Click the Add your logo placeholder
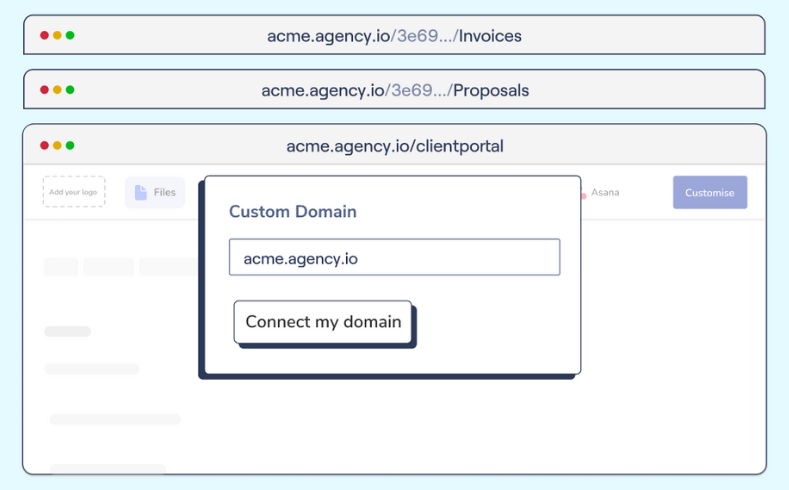The image size is (789, 490). (x=74, y=192)
